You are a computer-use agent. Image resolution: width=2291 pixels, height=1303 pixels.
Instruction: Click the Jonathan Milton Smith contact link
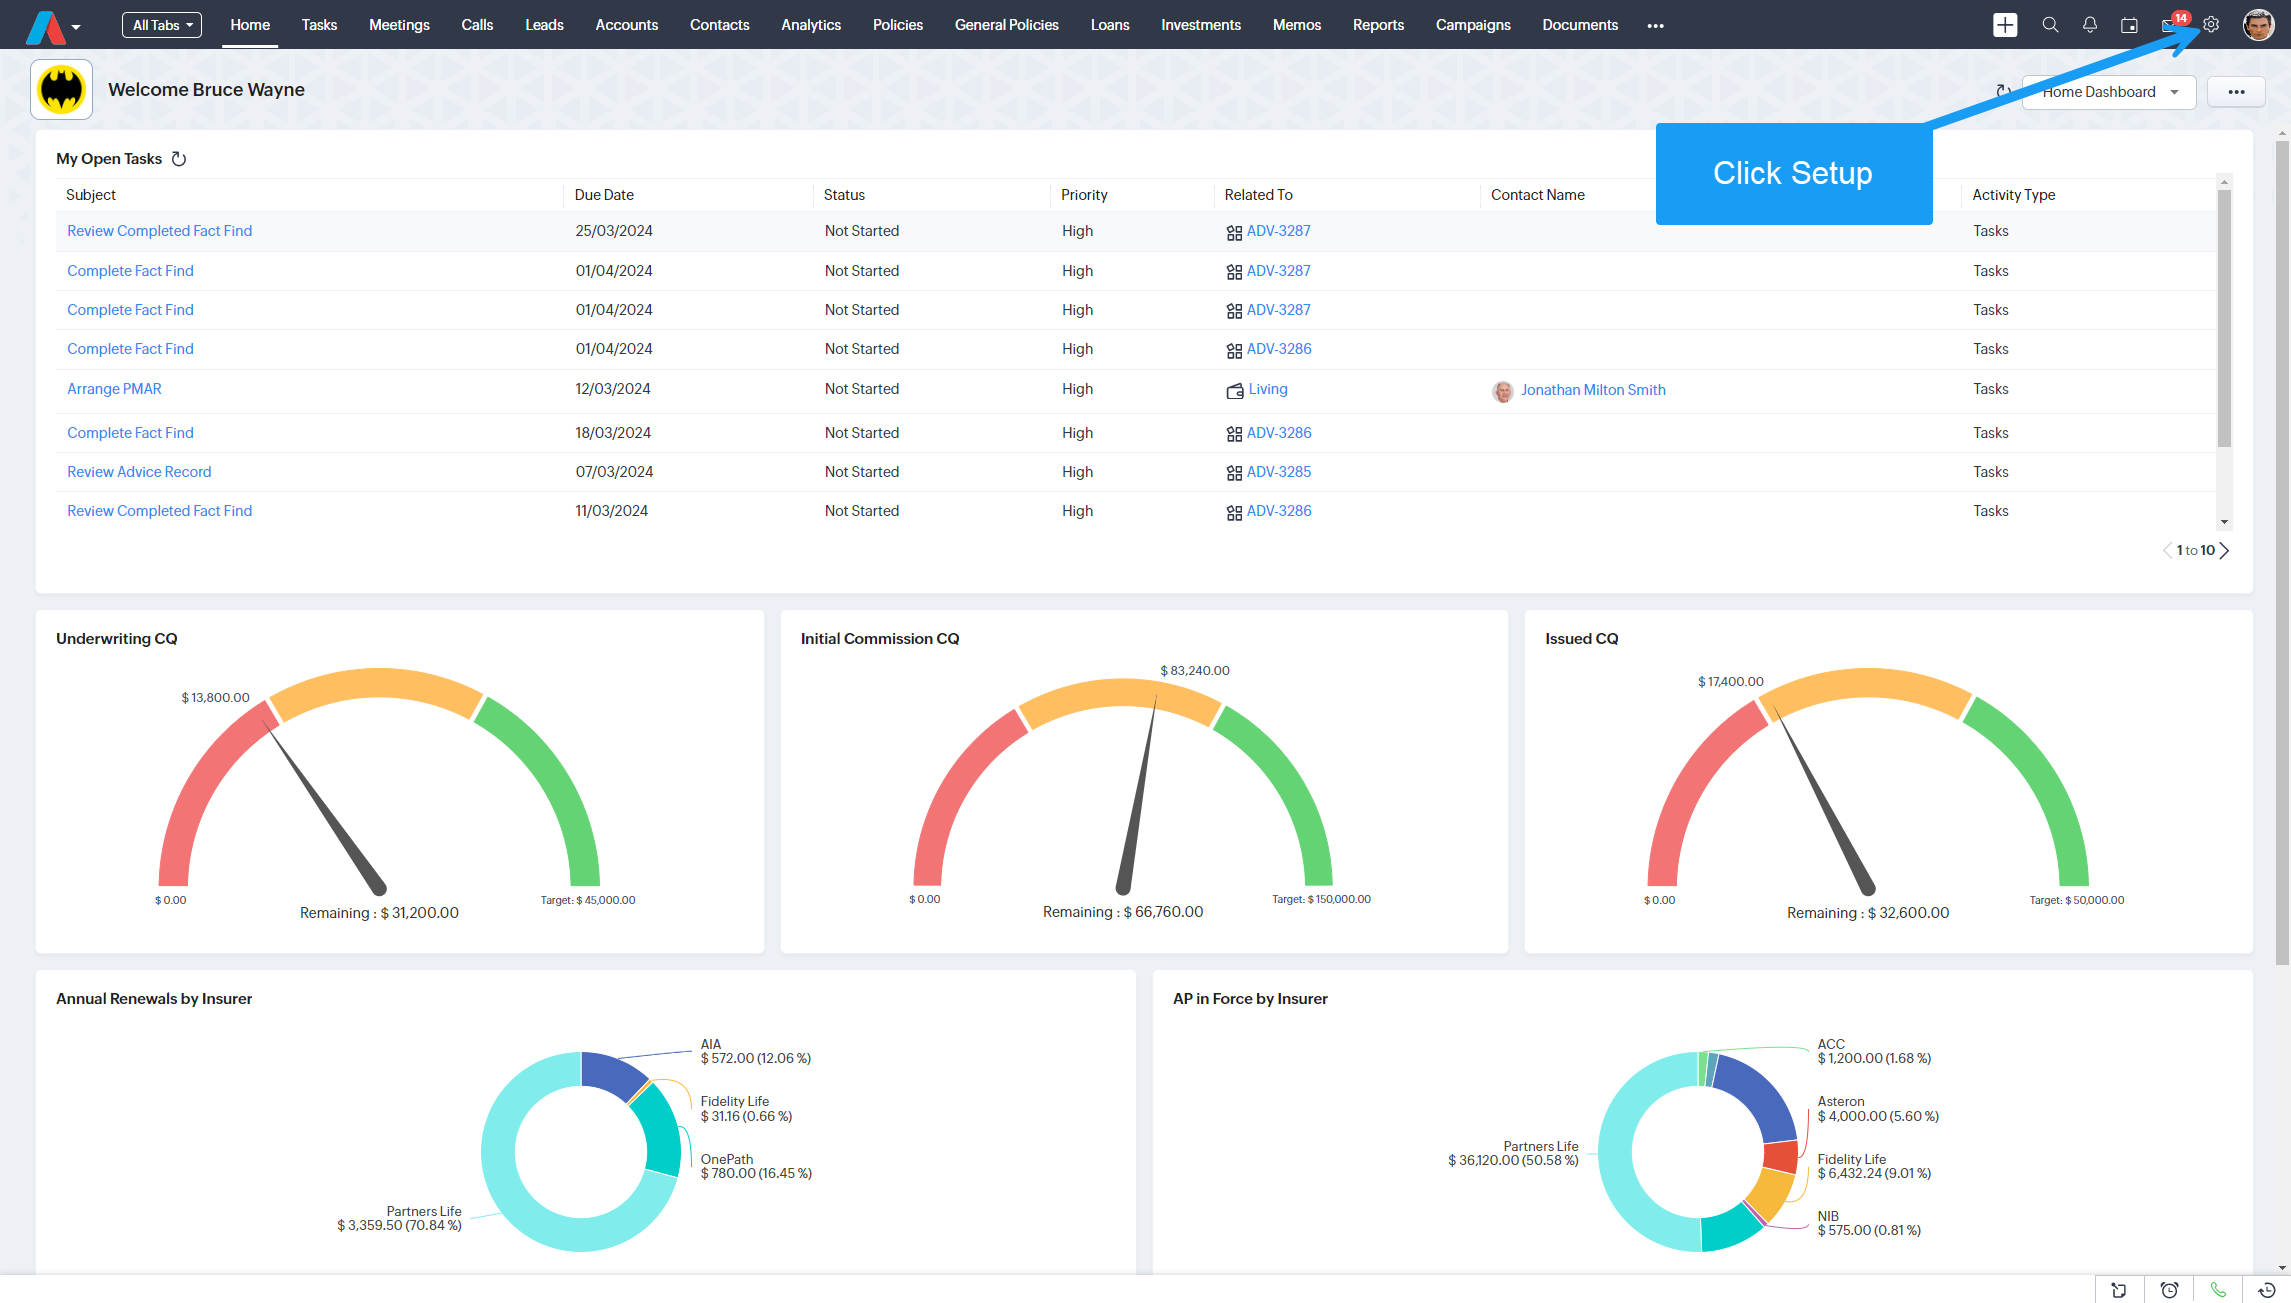(x=1593, y=390)
